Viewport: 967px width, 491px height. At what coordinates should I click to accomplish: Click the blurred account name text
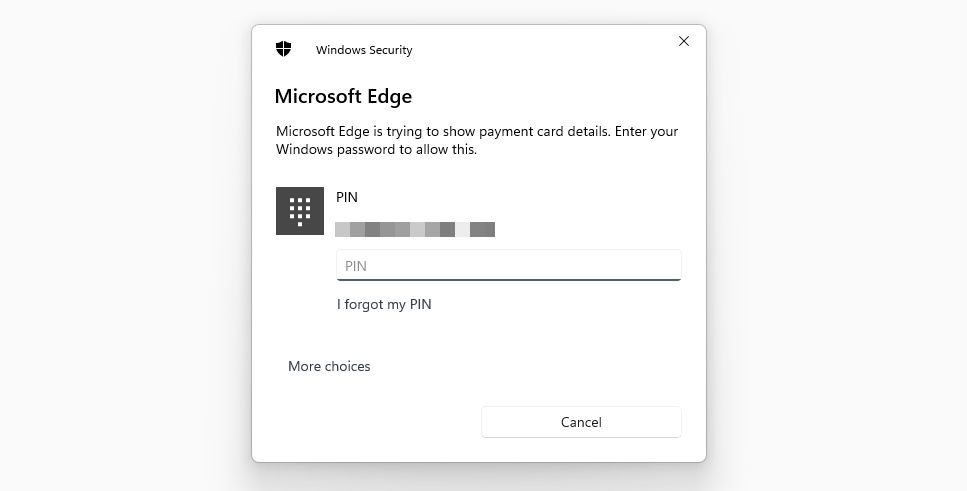click(415, 230)
